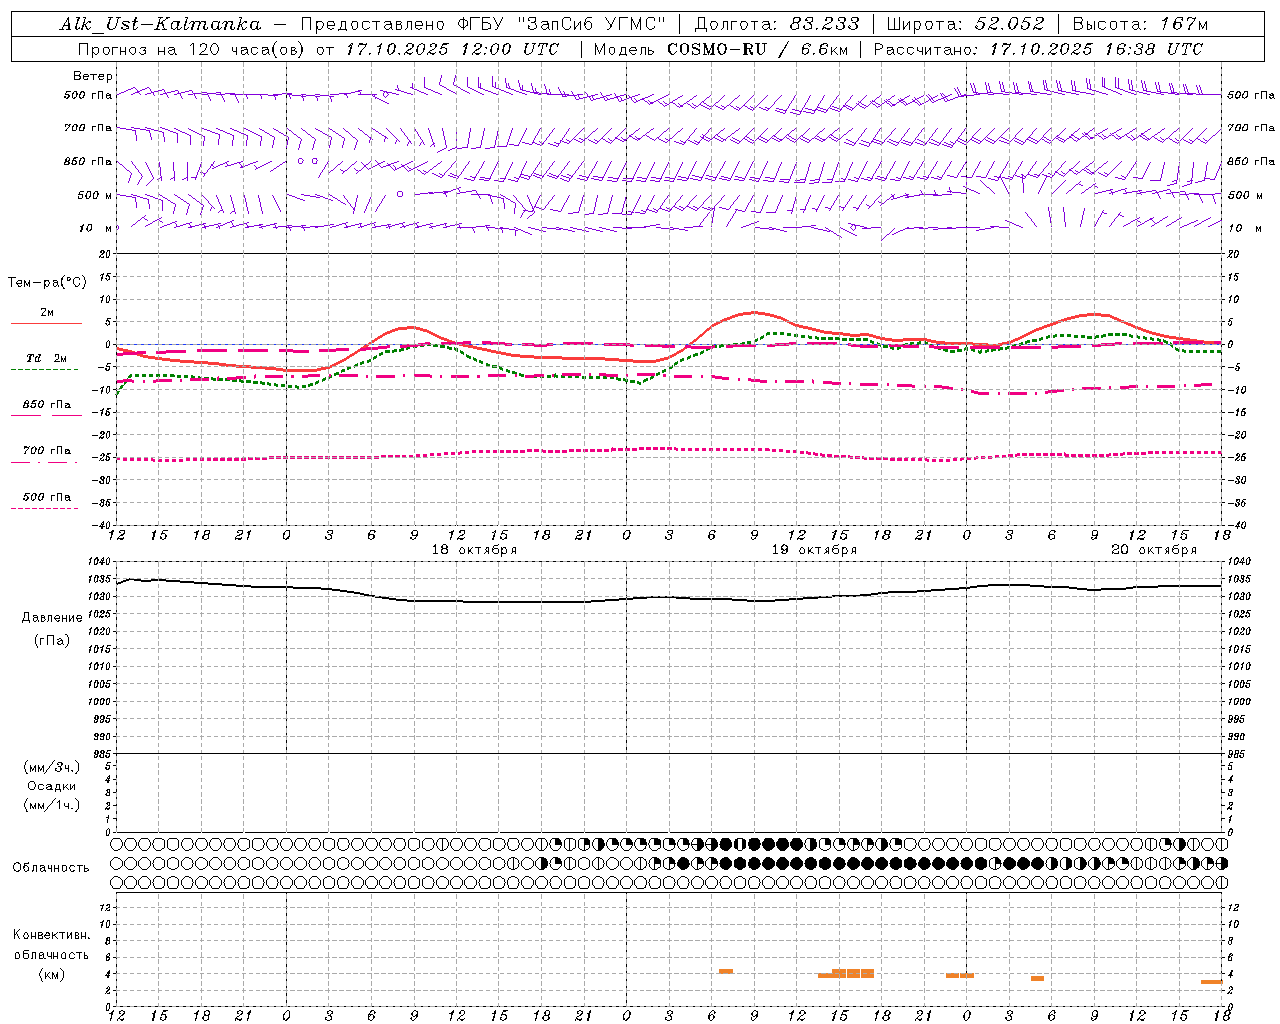Click the 20 октября date label
1280x1024 pixels.
[1154, 550]
